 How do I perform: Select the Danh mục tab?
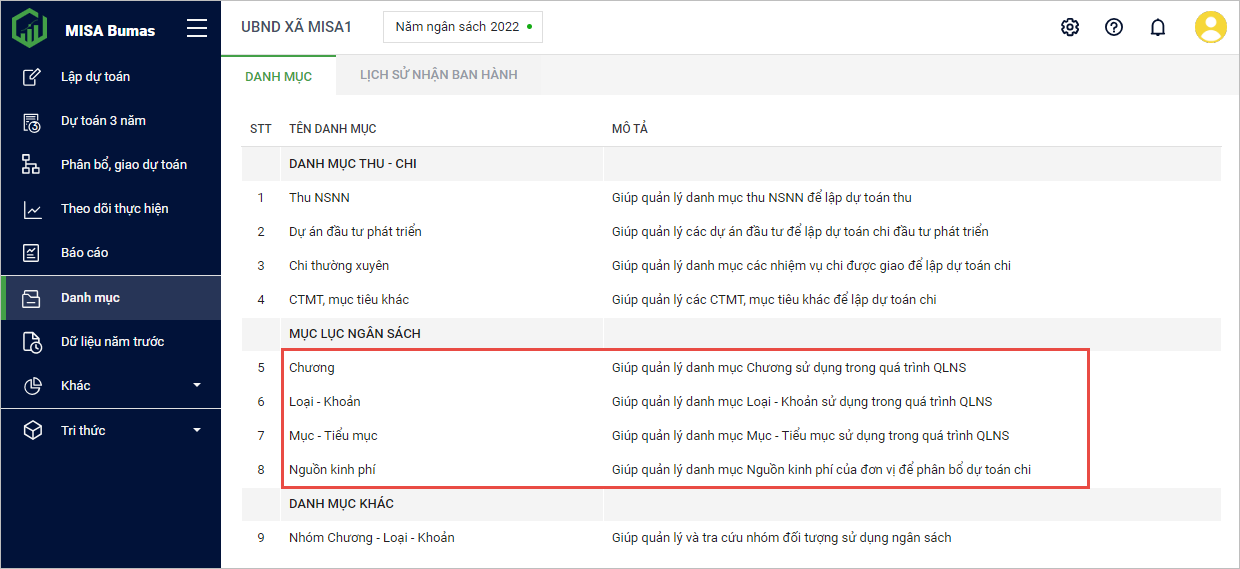(278, 76)
